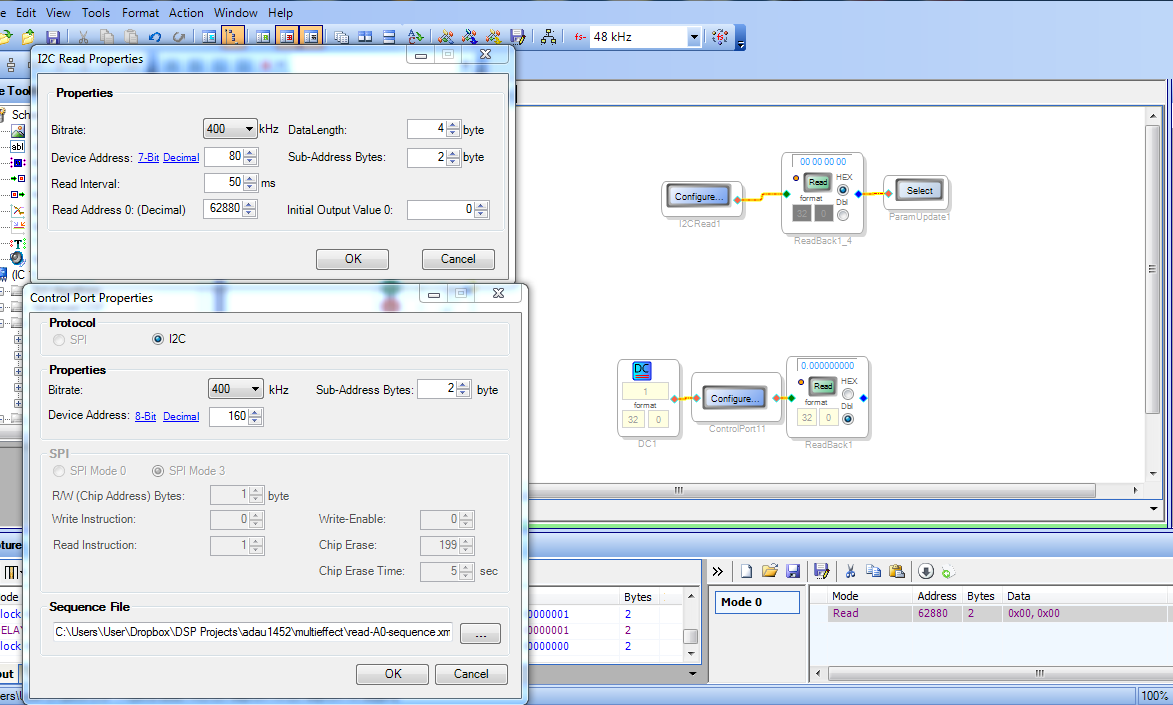
Task: Expand the sequence toolbar chevron
Action: pos(717,572)
